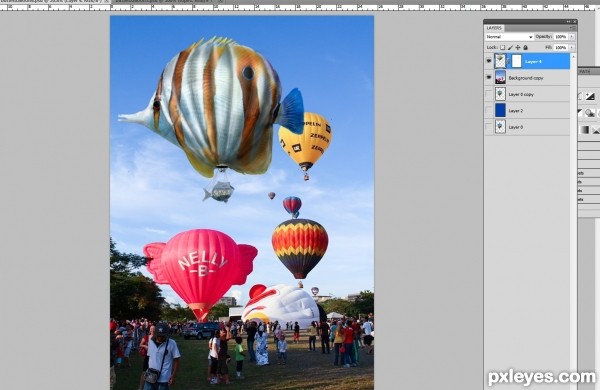Switch to the Layers tab
This screenshot has height=390, width=600.
tap(494, 28)
